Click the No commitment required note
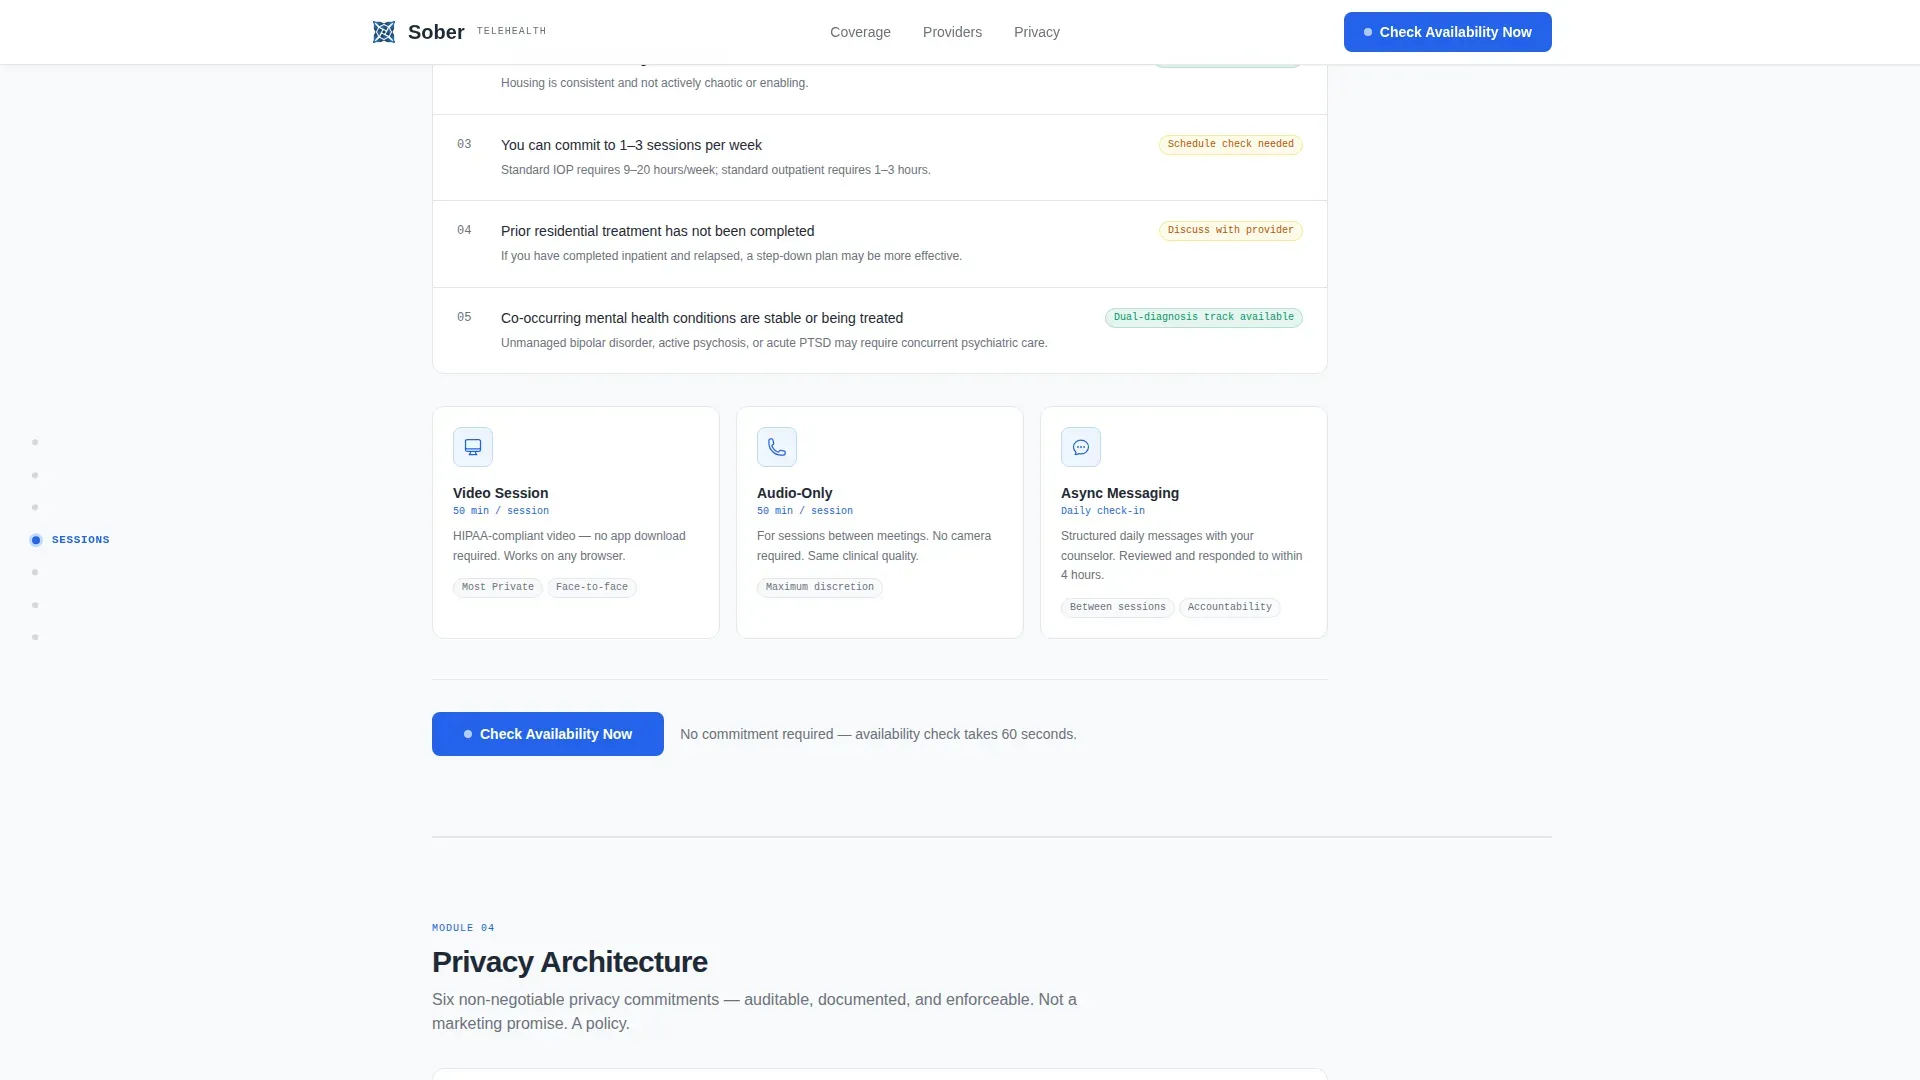Image resolution: width=1920 pixels, height=1080 pixels. (878, 734)
